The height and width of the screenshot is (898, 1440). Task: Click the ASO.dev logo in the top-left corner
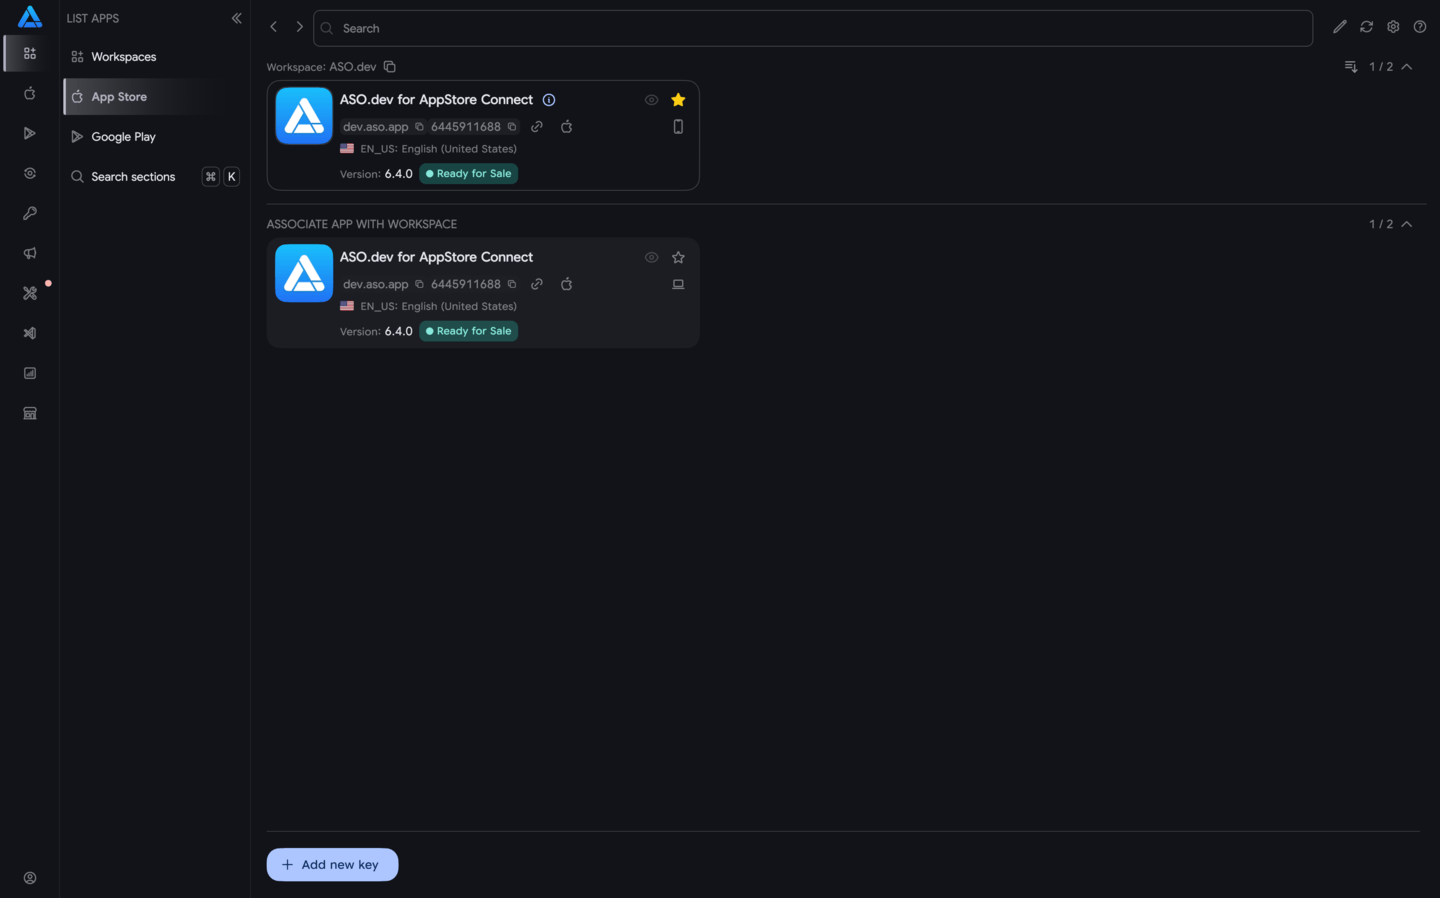coord(30,17)
